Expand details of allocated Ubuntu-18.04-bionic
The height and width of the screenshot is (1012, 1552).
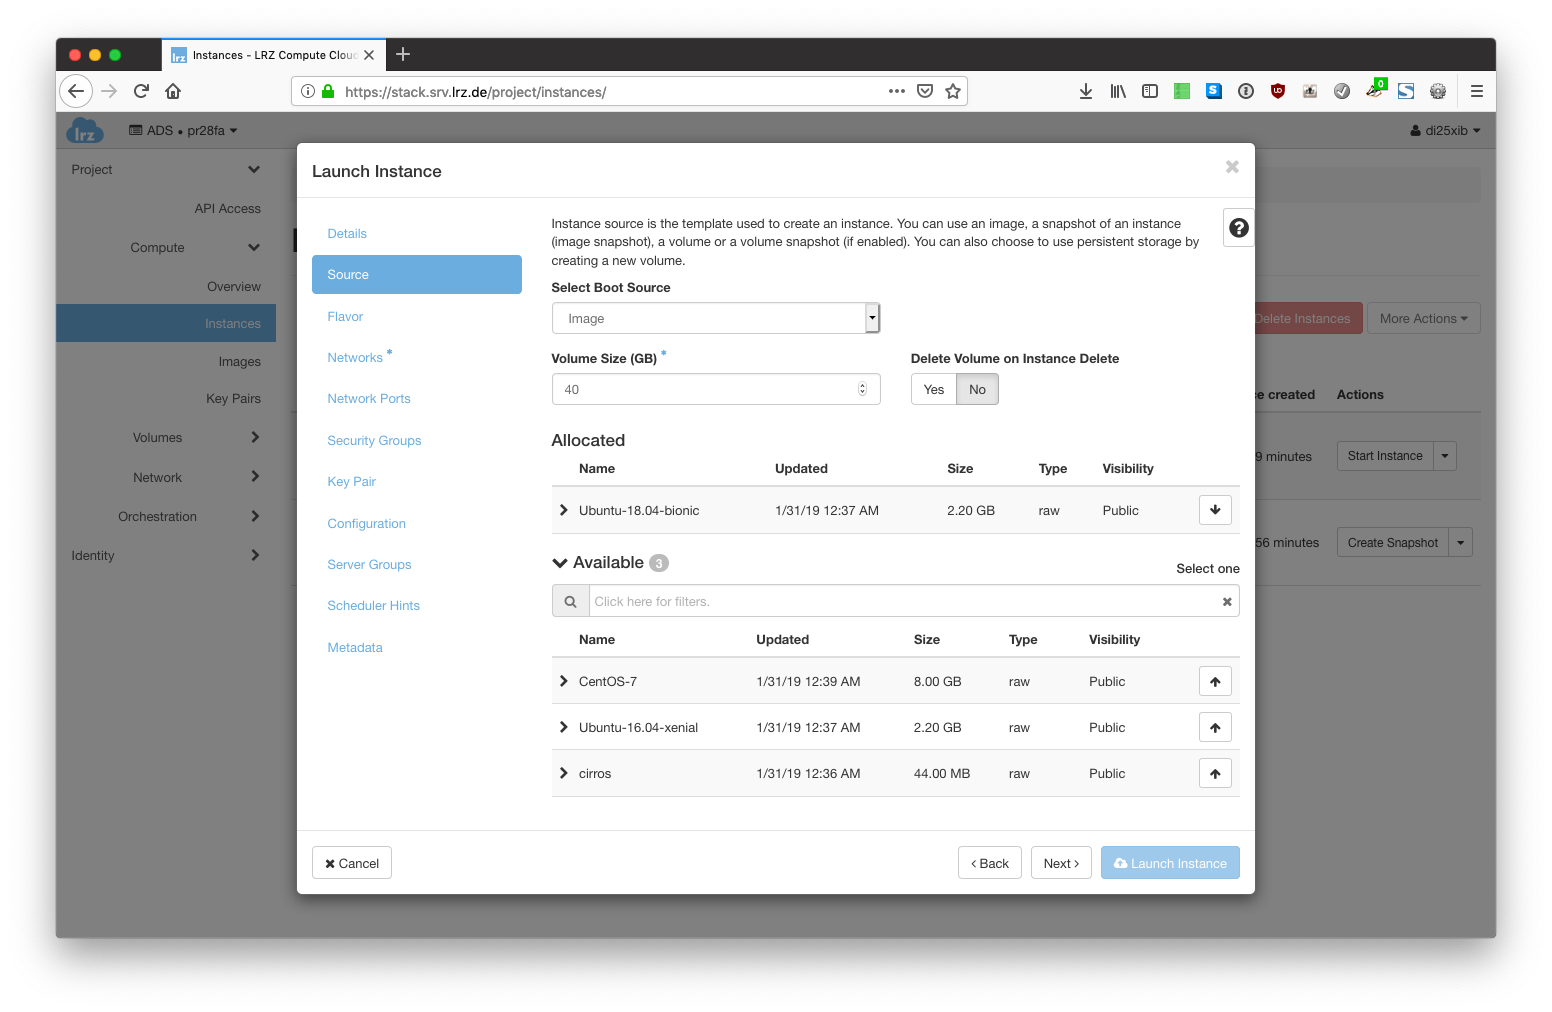point(564,511)
